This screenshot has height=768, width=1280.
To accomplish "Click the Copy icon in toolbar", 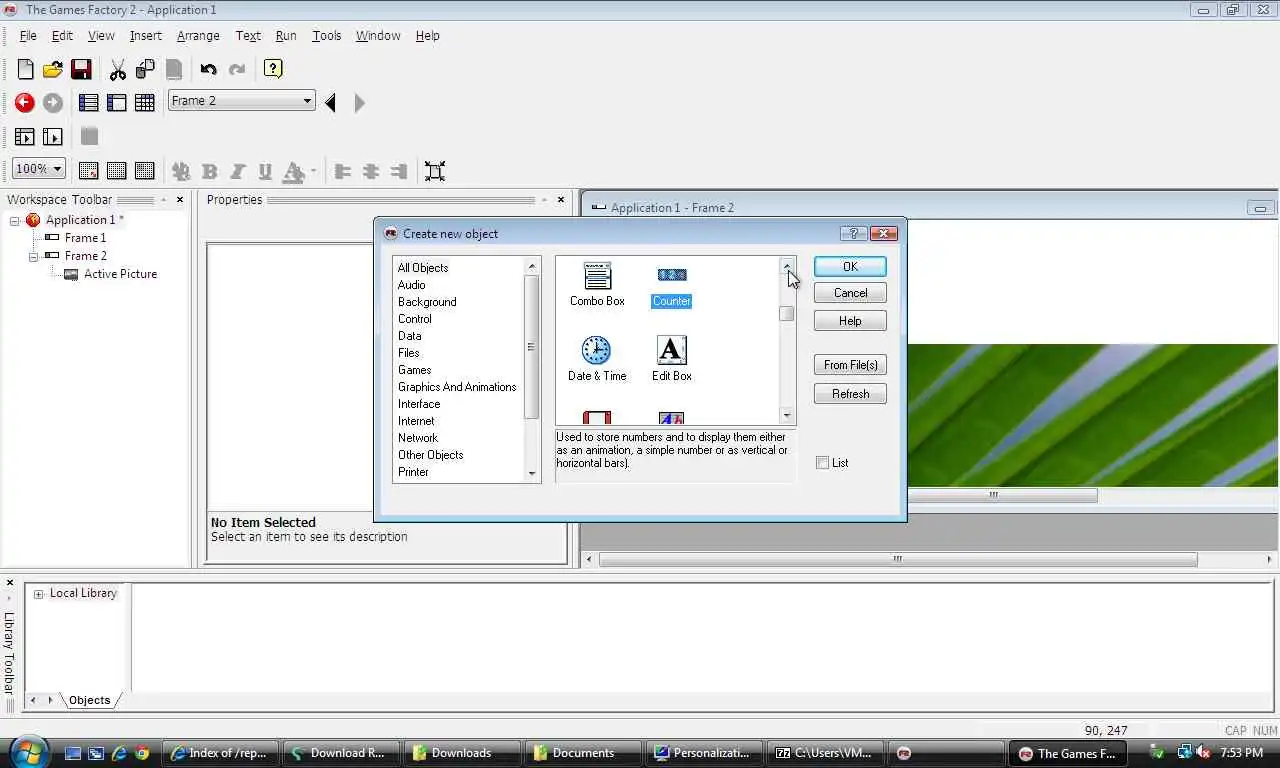I will (x=146, y=69).
